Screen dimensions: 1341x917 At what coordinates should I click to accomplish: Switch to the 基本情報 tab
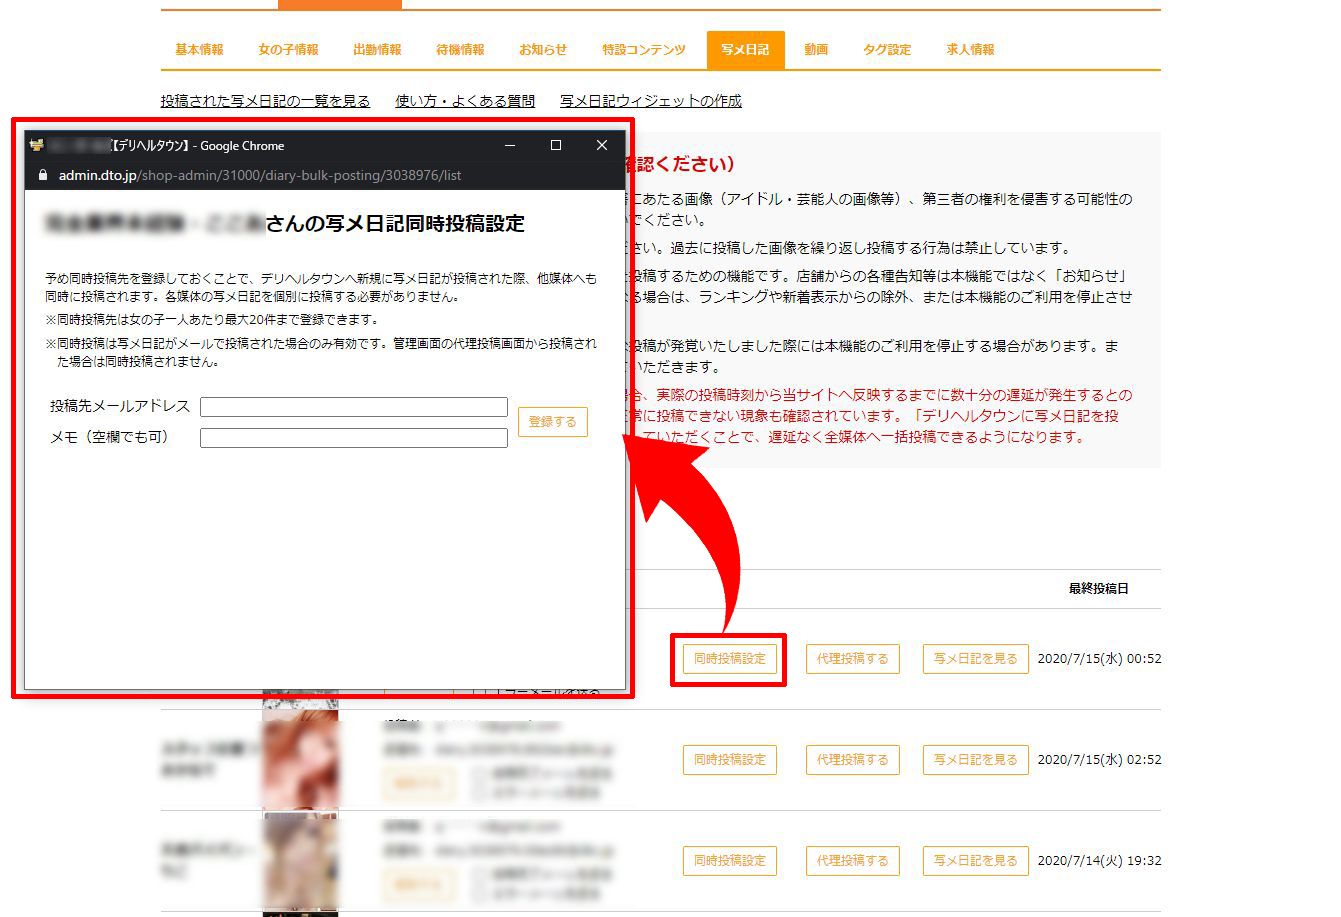point(198,49)
